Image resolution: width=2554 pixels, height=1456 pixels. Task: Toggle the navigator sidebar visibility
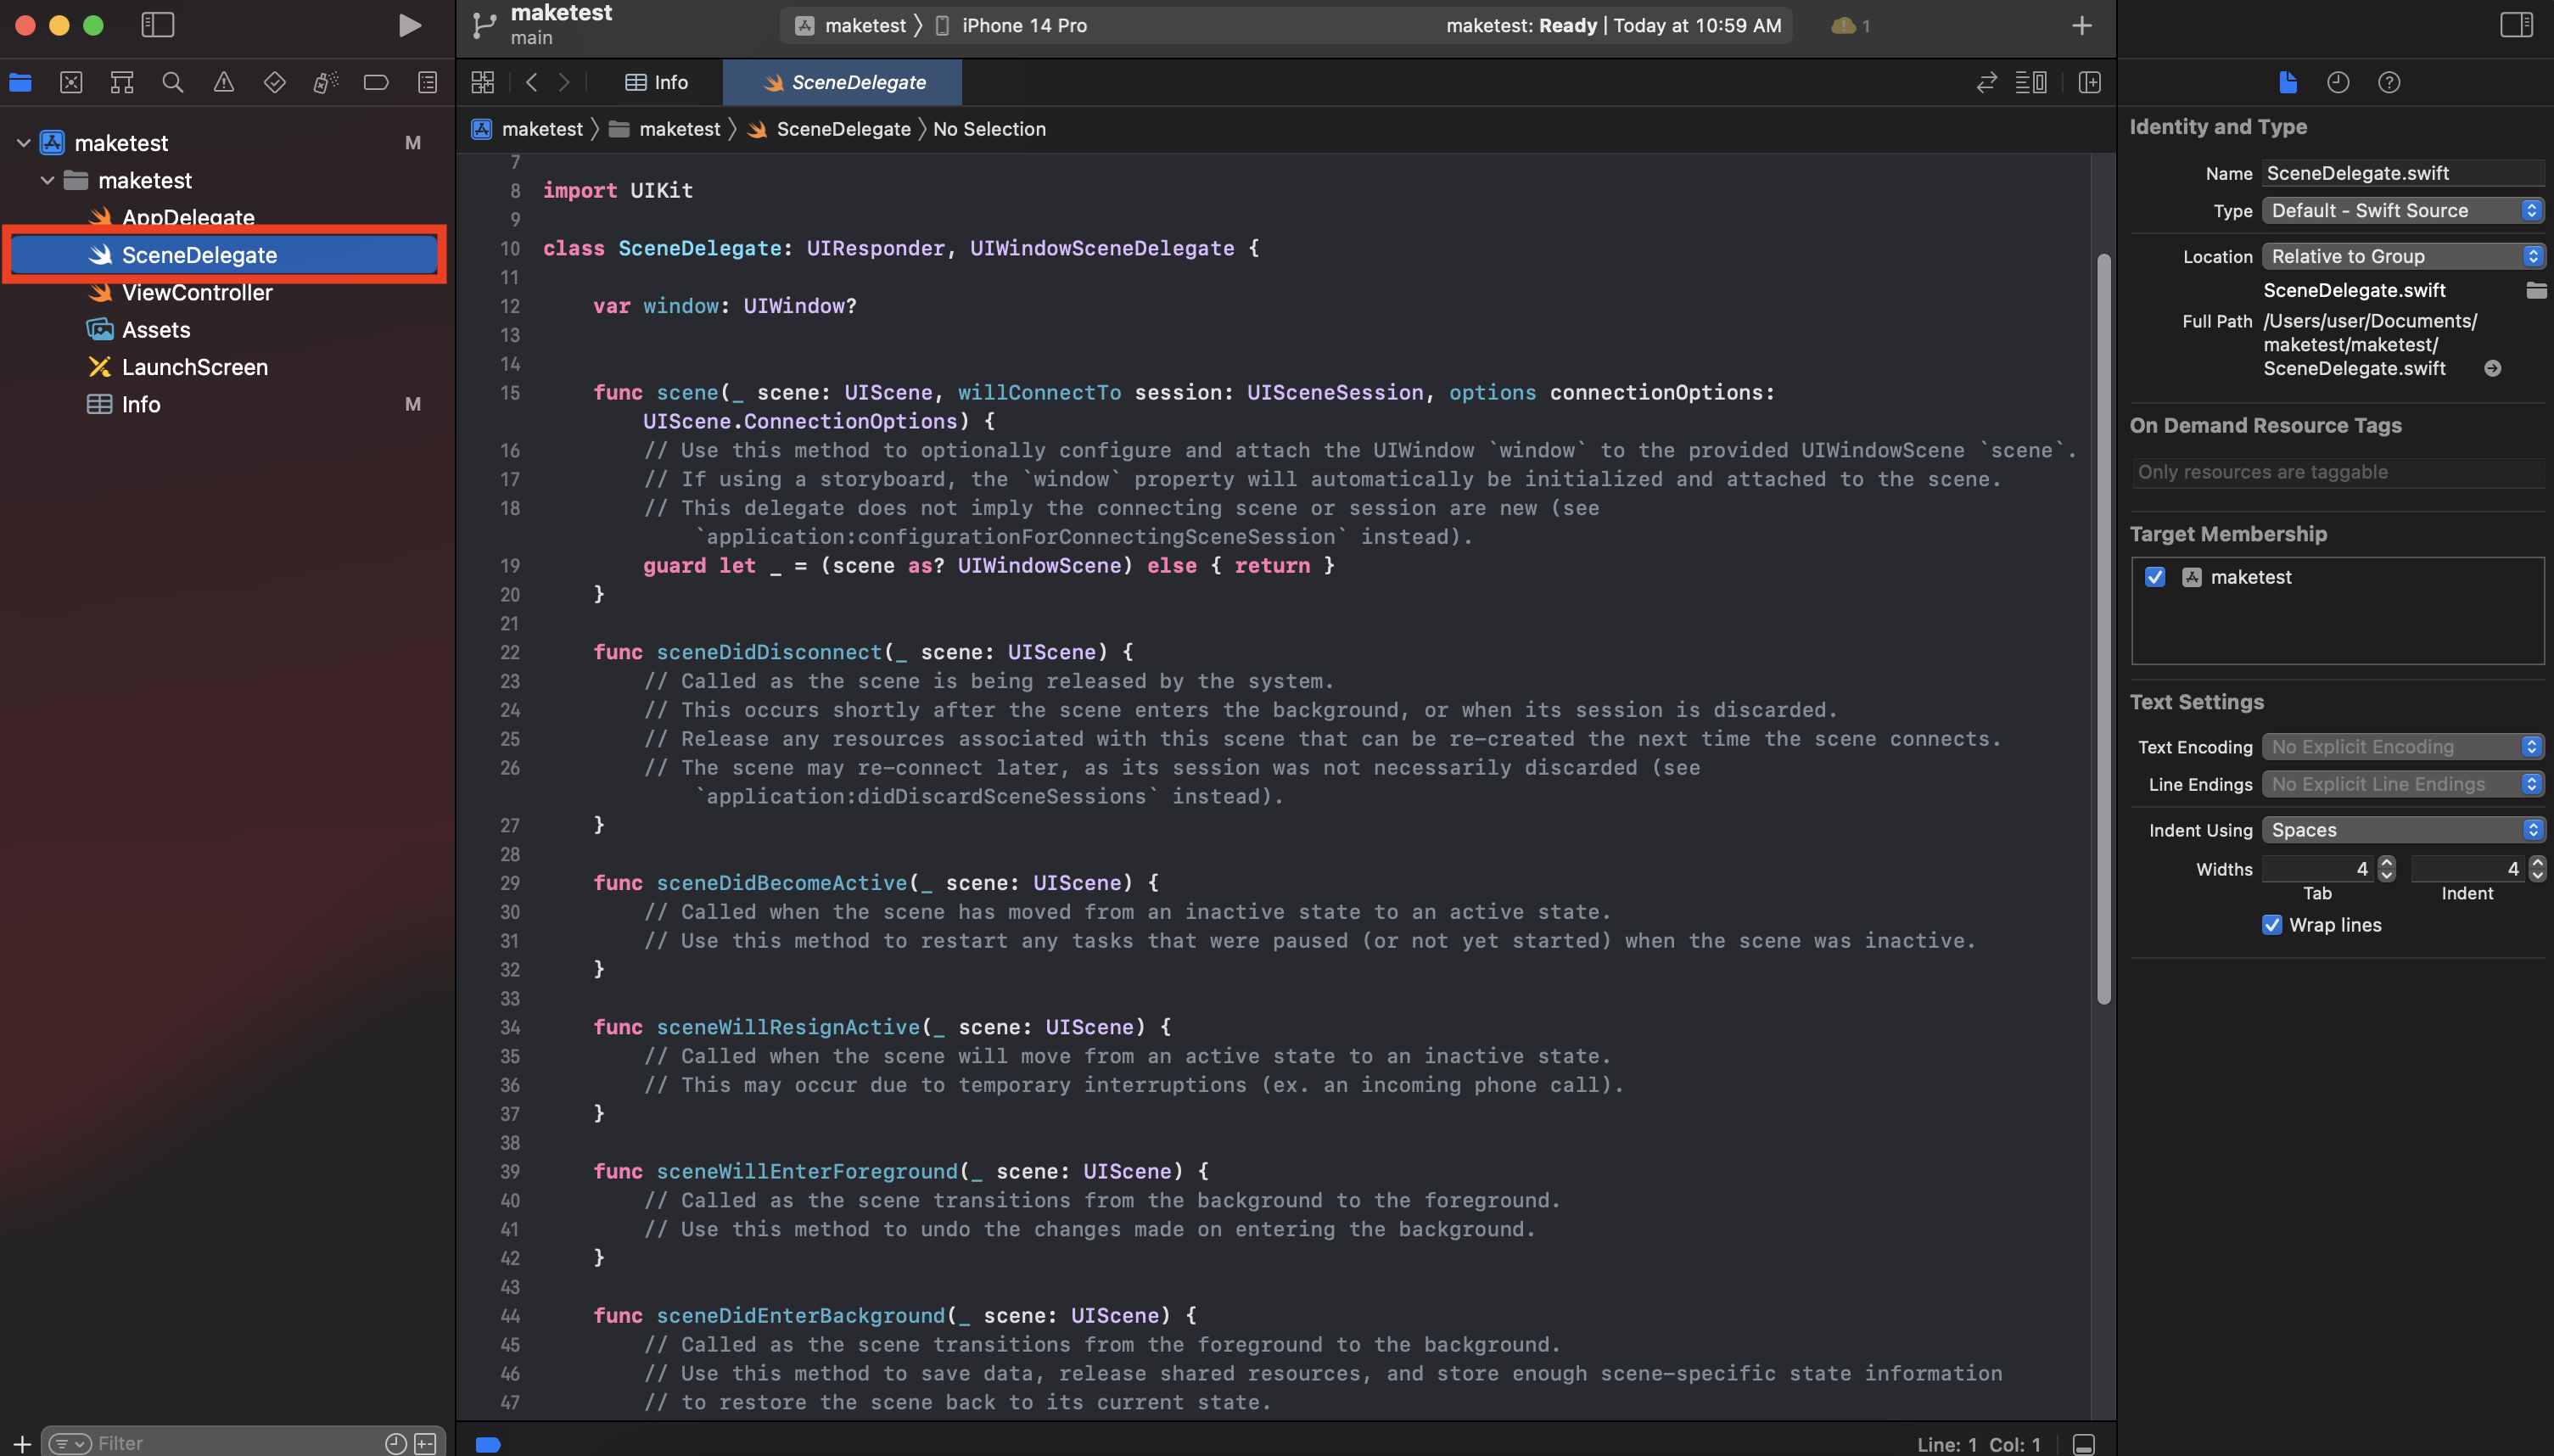(x=157, y=25)
